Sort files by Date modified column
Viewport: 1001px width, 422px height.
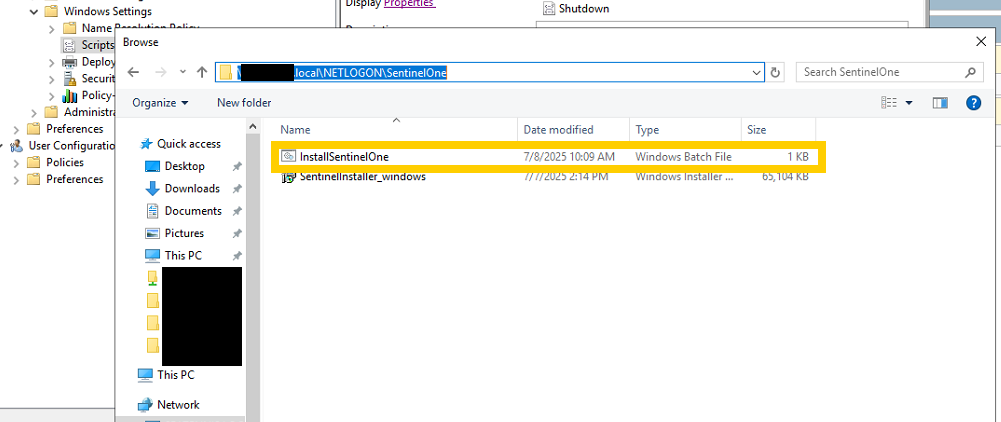point(558,130)
